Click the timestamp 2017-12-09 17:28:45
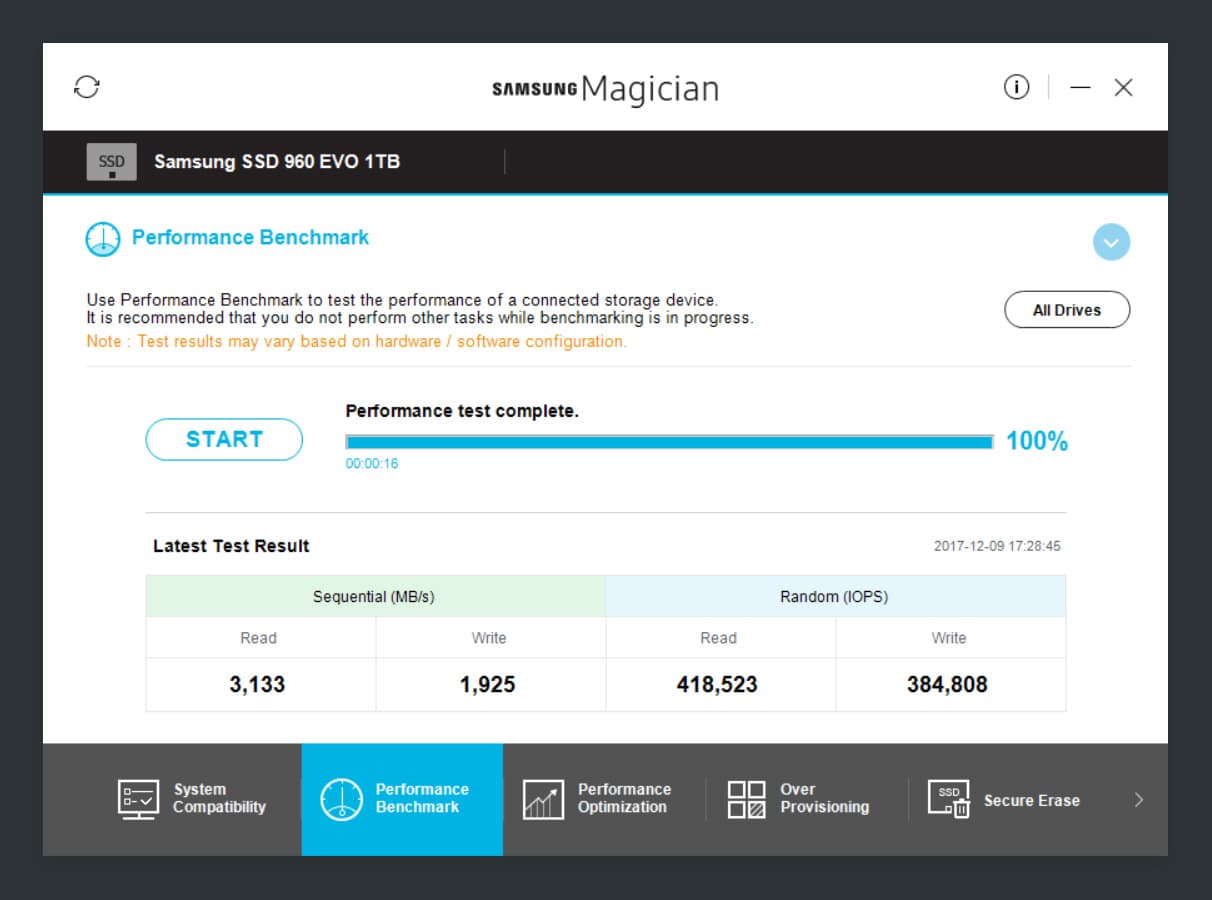 997,546
